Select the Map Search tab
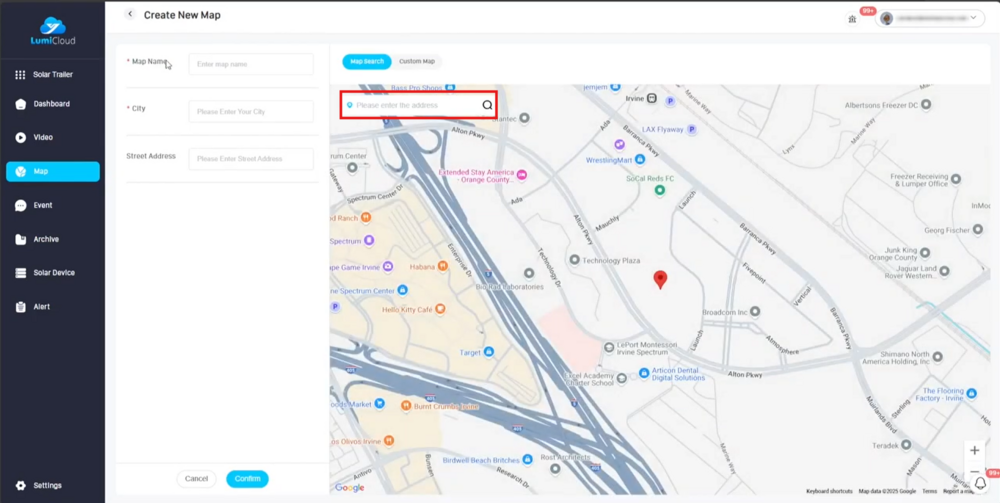The height and width of the screenshot is (503, 1000). [367, 61]
